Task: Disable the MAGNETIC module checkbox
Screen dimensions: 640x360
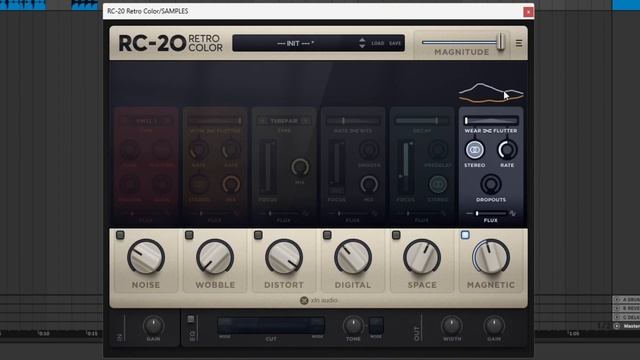Action: tap(465, 235)
